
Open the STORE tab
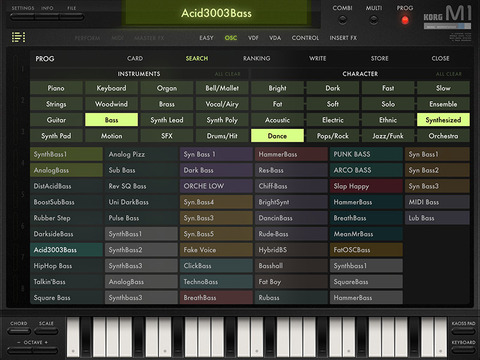coord(379,58)
